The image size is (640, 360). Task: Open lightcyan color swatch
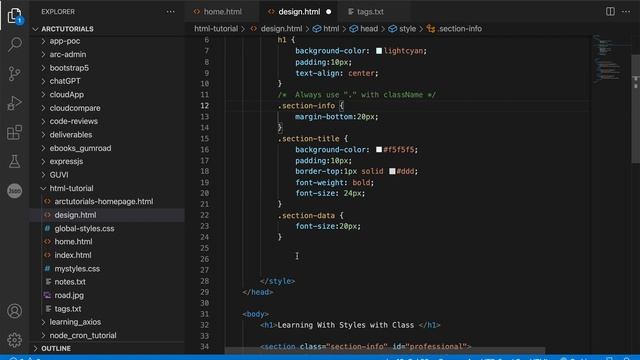379,51
